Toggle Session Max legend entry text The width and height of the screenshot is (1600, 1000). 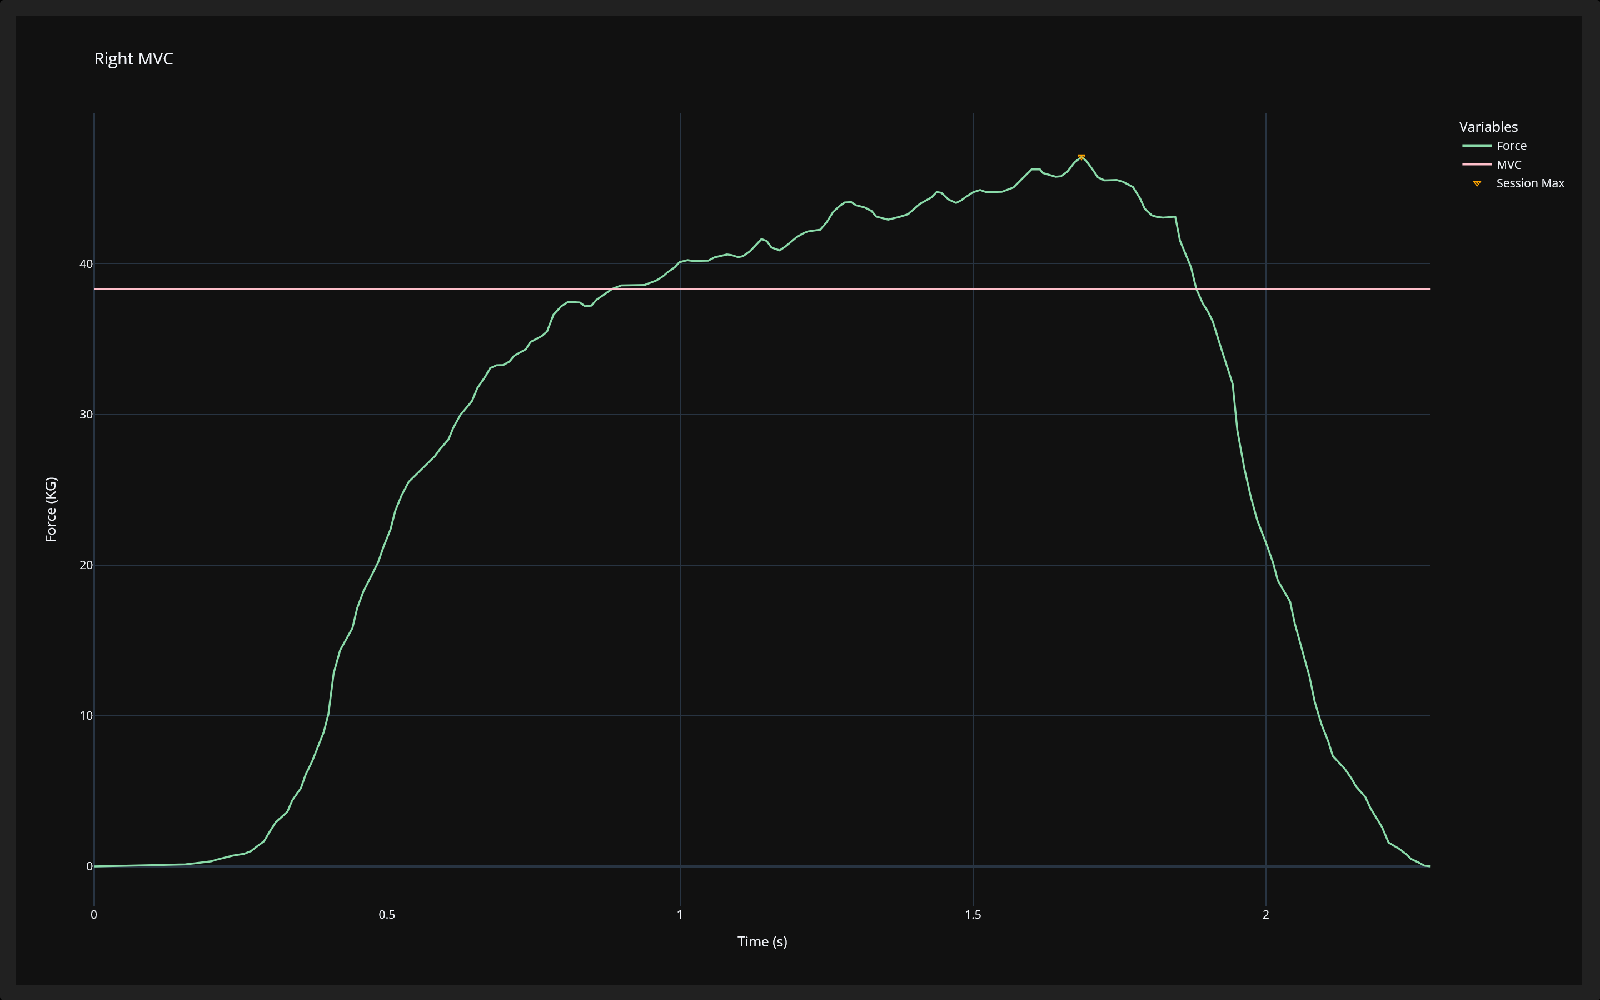click(1529, 183)
